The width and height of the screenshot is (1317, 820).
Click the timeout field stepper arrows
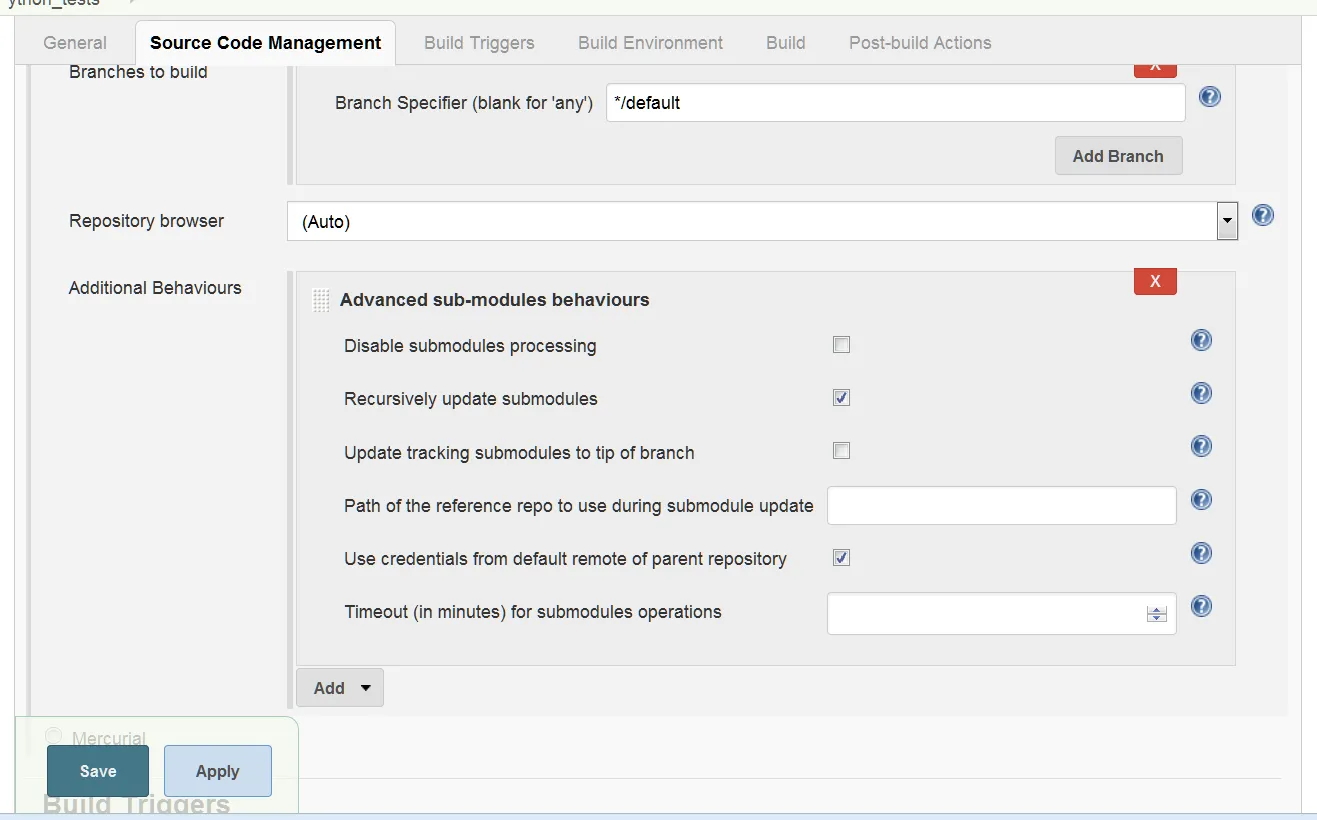coord(1157,614)
